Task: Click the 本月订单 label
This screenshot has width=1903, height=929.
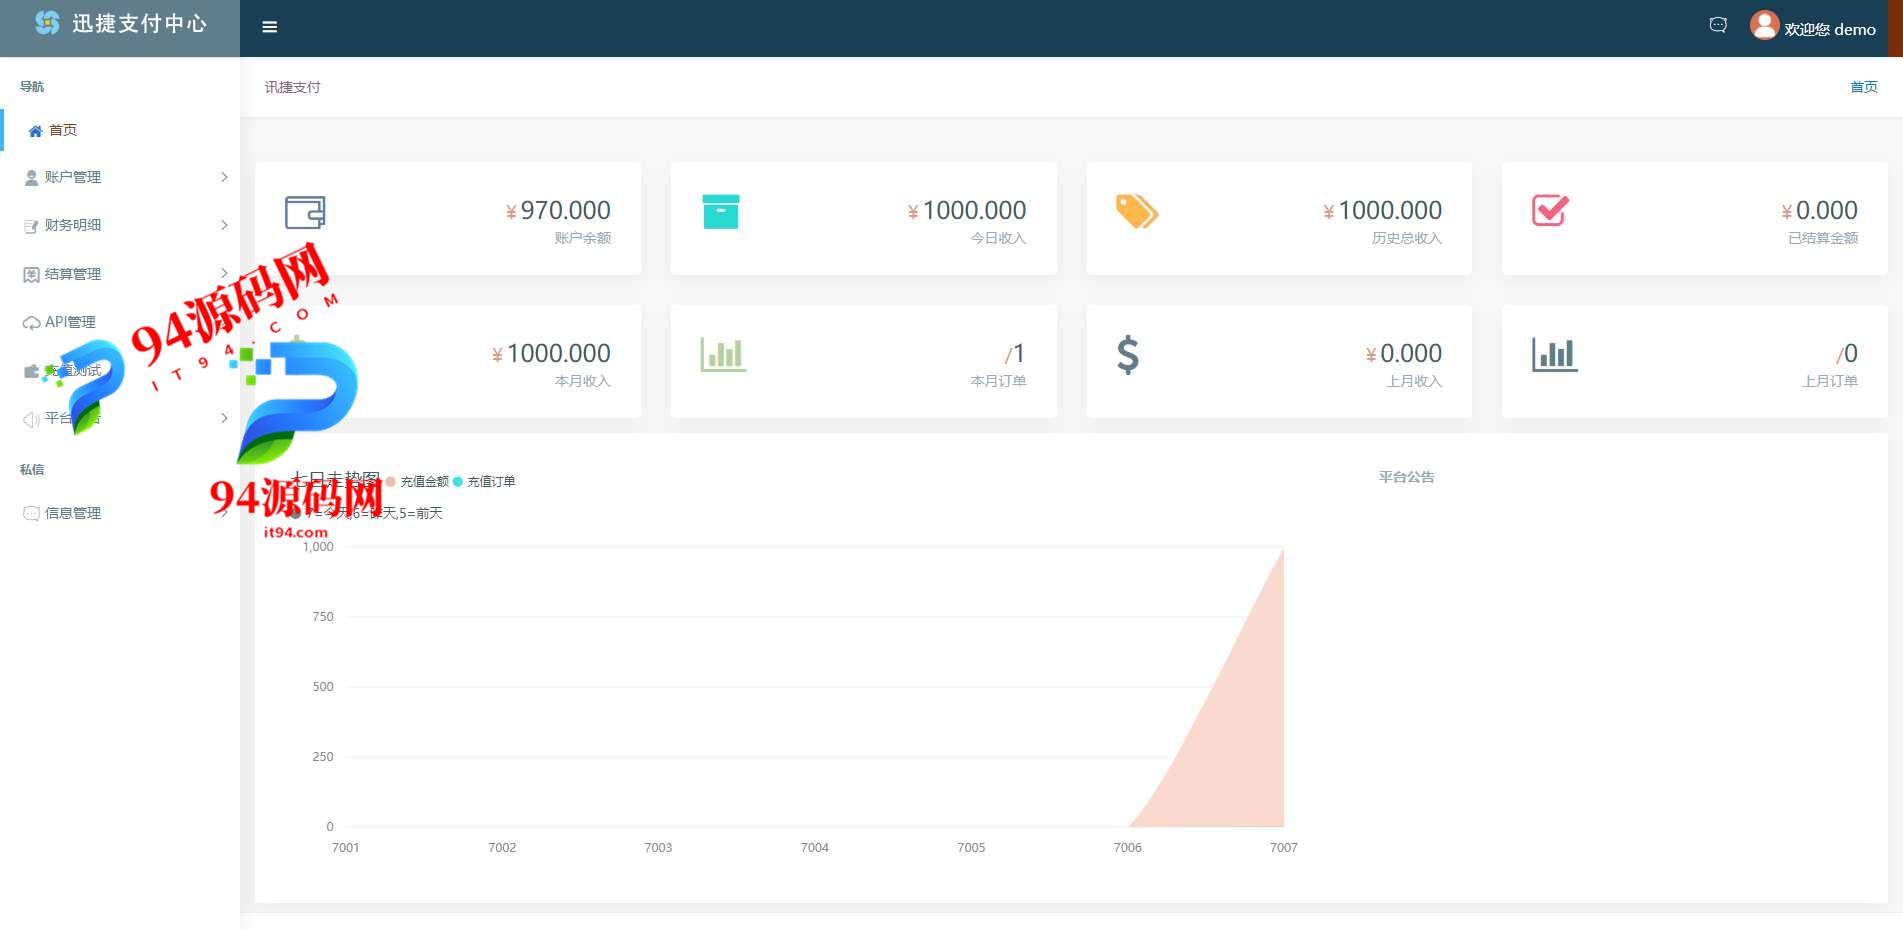Action: coord(998,381)
